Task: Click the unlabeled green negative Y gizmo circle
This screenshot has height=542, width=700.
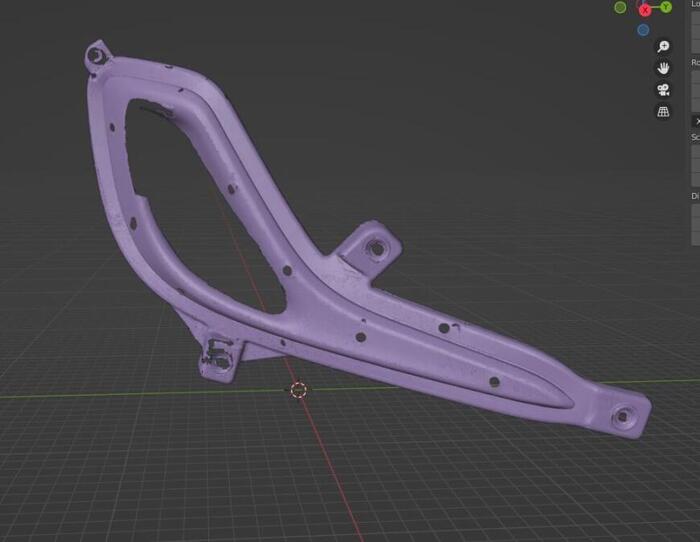Action: 620,8
